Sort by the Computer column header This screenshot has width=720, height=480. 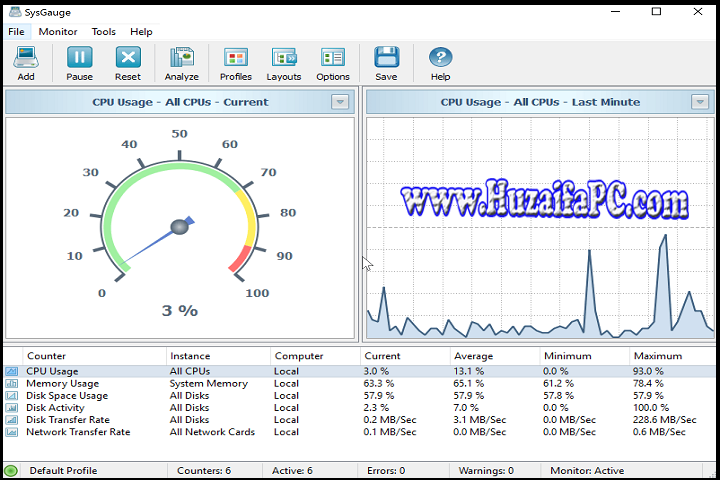pyautogui.click(x=315, y=356)
